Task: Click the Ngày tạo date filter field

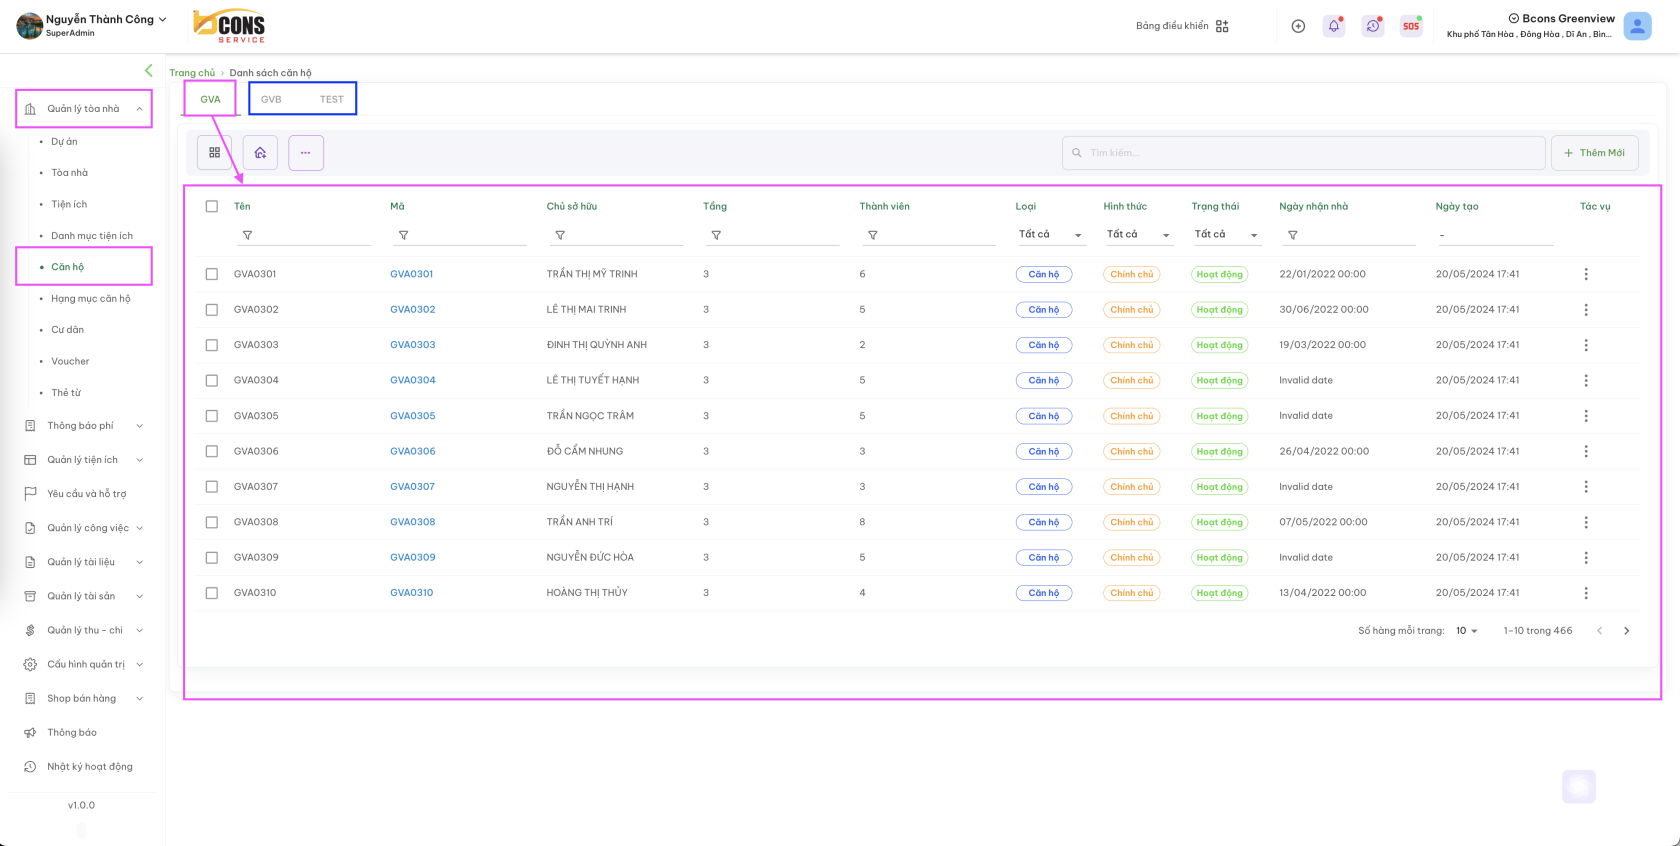Action: 1494,235
